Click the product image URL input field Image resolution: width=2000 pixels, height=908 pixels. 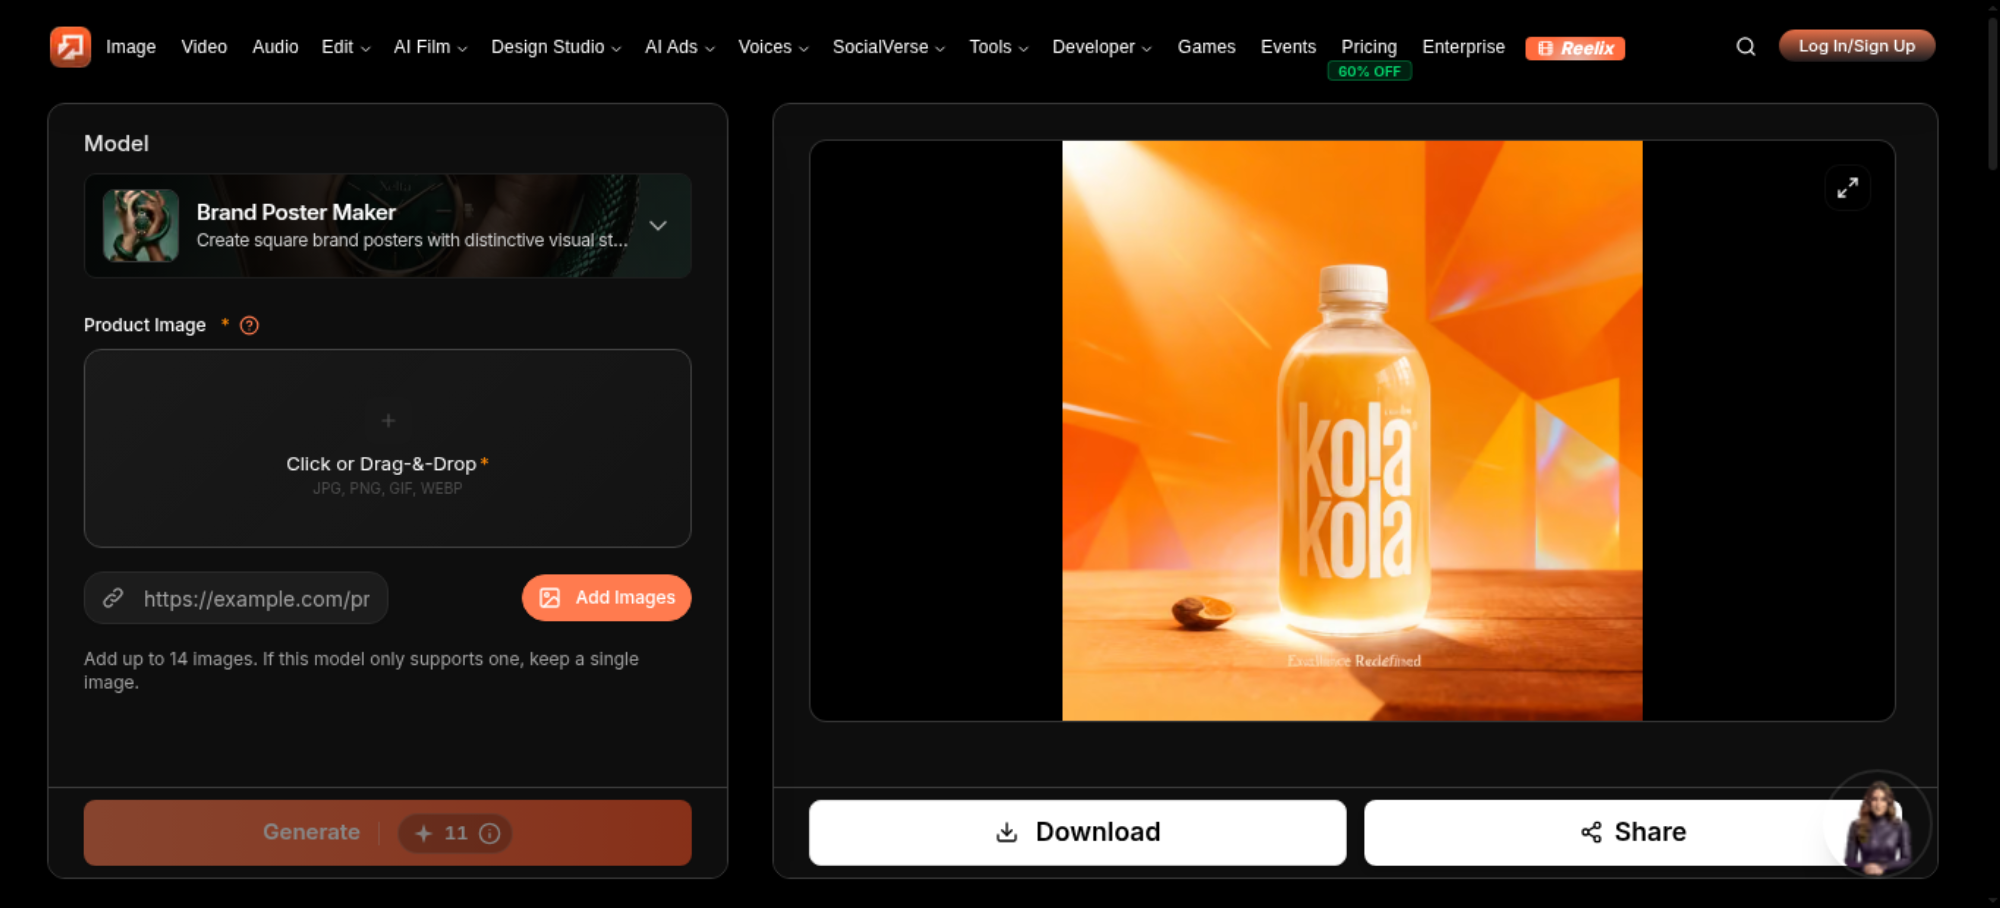(236, 598)
